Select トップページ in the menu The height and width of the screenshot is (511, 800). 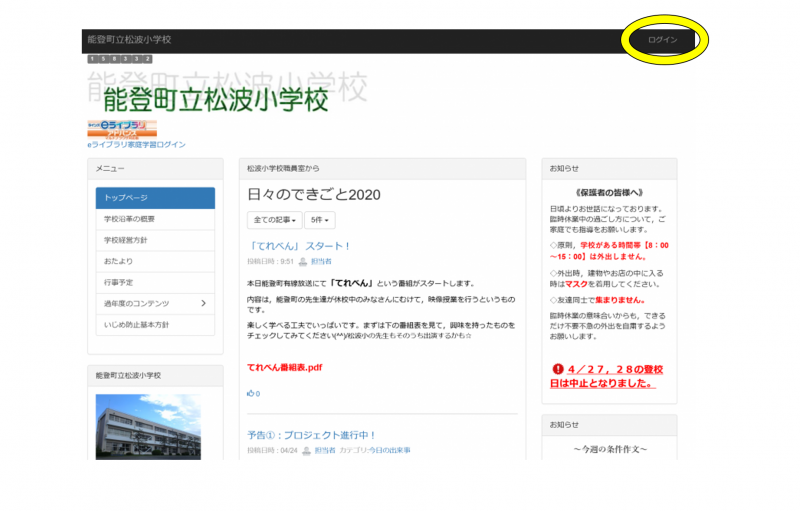(x=155, y=198)
